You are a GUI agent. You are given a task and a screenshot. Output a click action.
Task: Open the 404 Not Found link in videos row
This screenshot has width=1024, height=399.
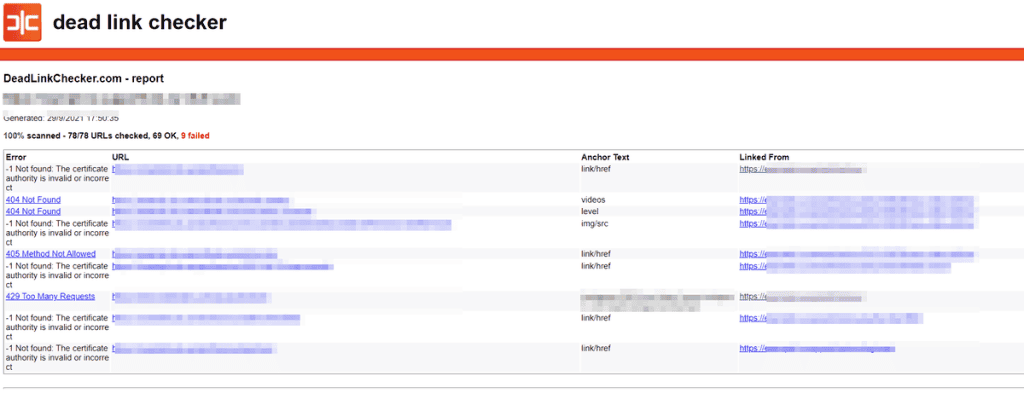[33, 200]
